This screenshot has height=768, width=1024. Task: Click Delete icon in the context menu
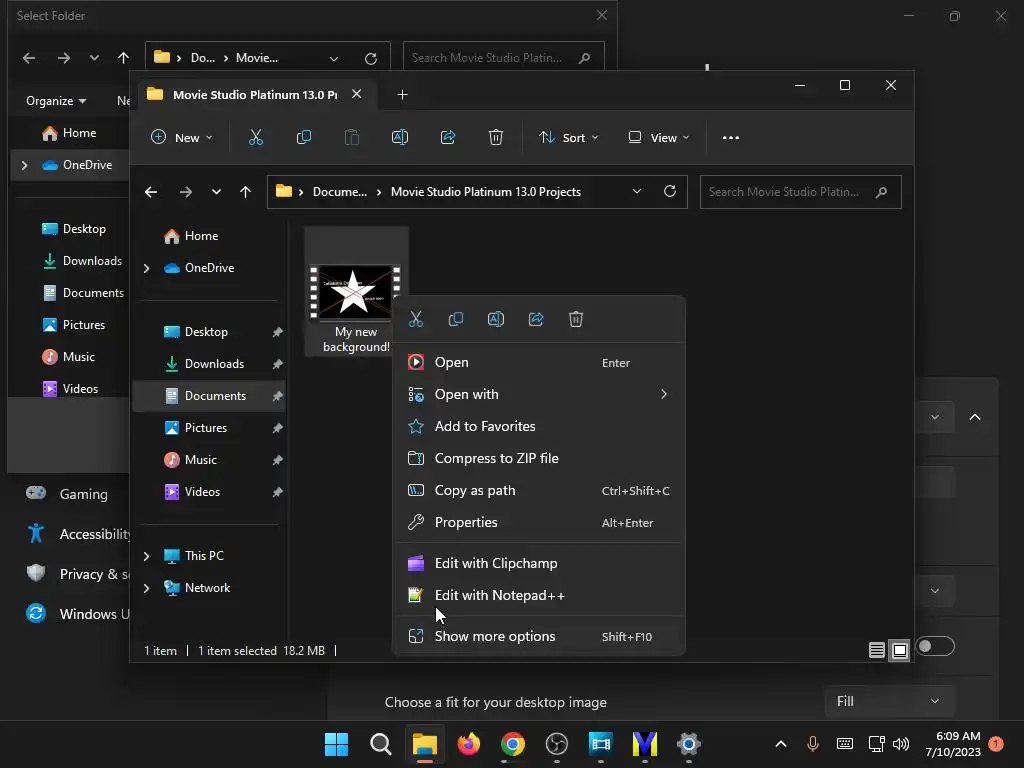pyautogui.click(x=575, y=319)
